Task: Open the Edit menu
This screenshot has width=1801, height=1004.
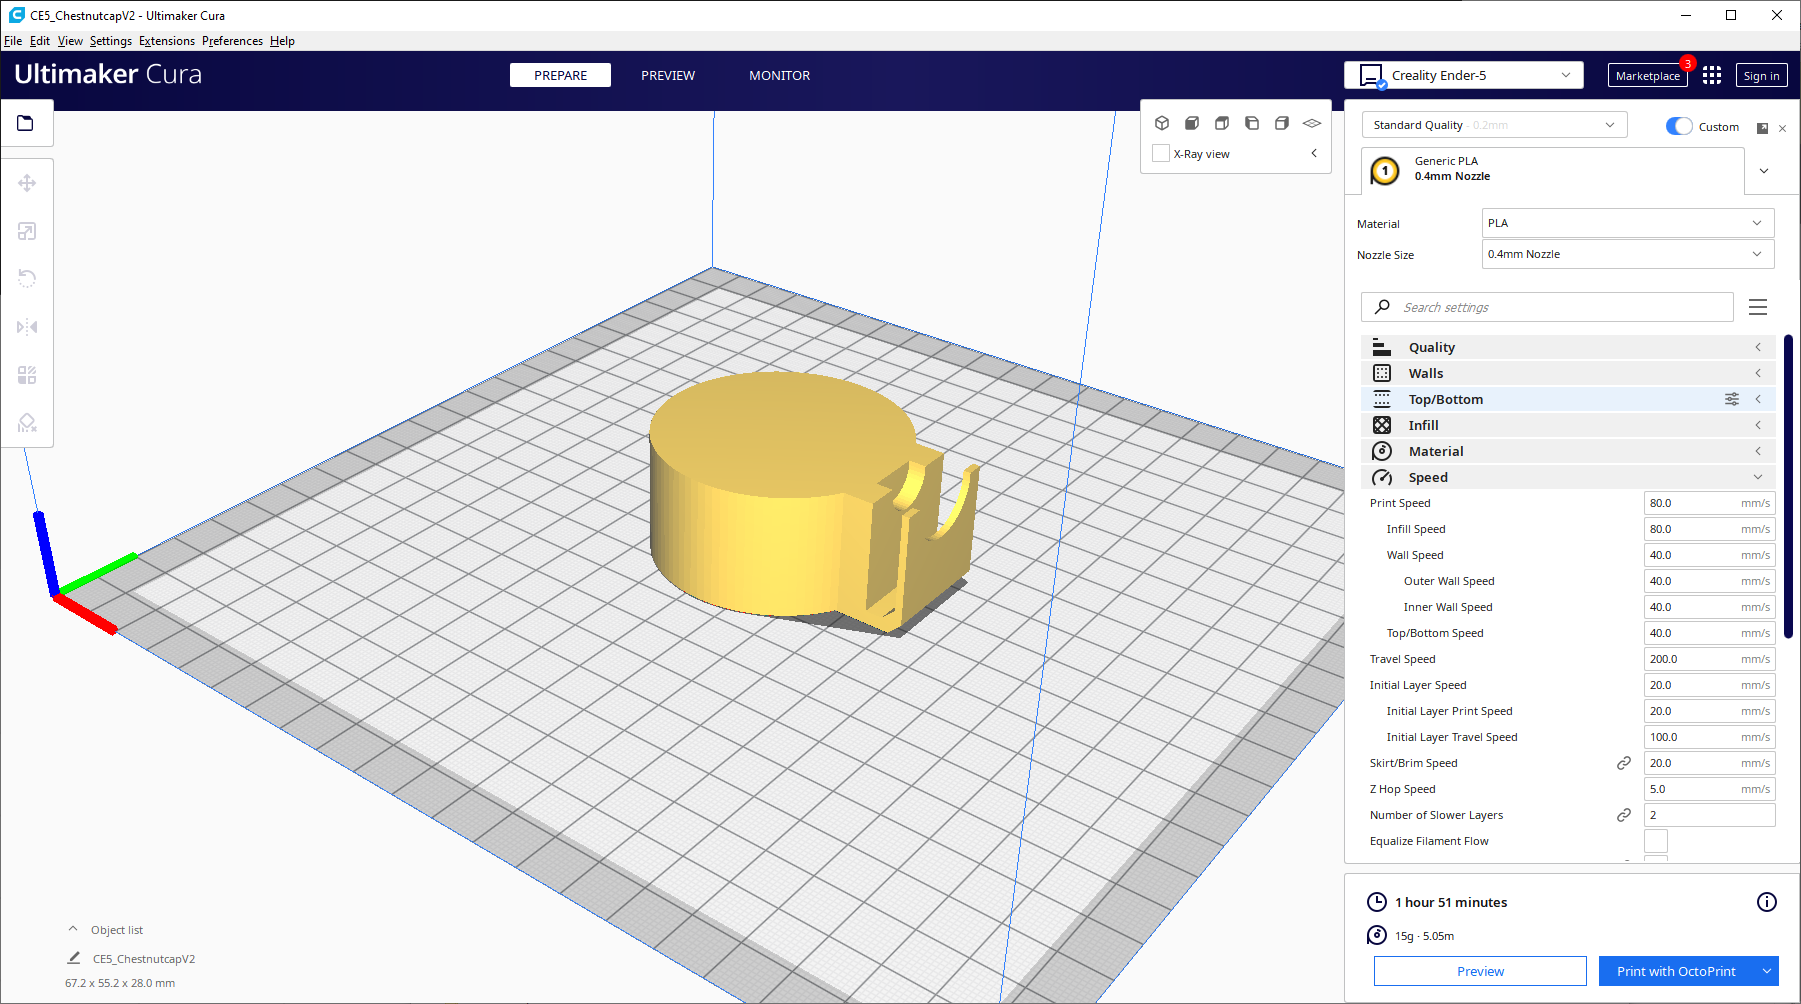Action: click(x=40, y=41)
